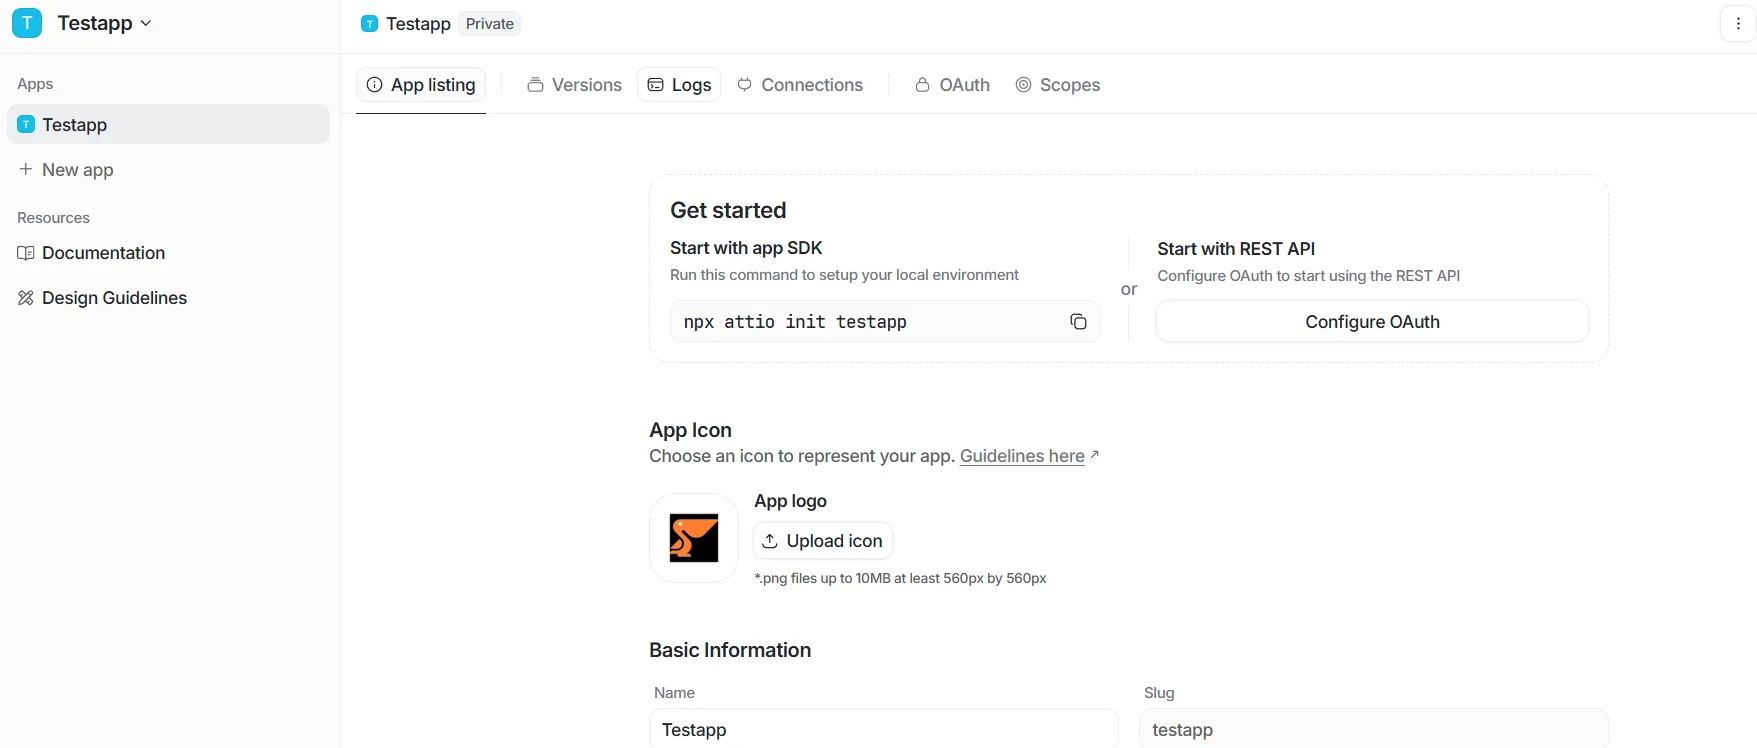Image resolution: width=1757 pixels, height=748 pixels.
Task: Select the OAuth tab
Action: 952,85
